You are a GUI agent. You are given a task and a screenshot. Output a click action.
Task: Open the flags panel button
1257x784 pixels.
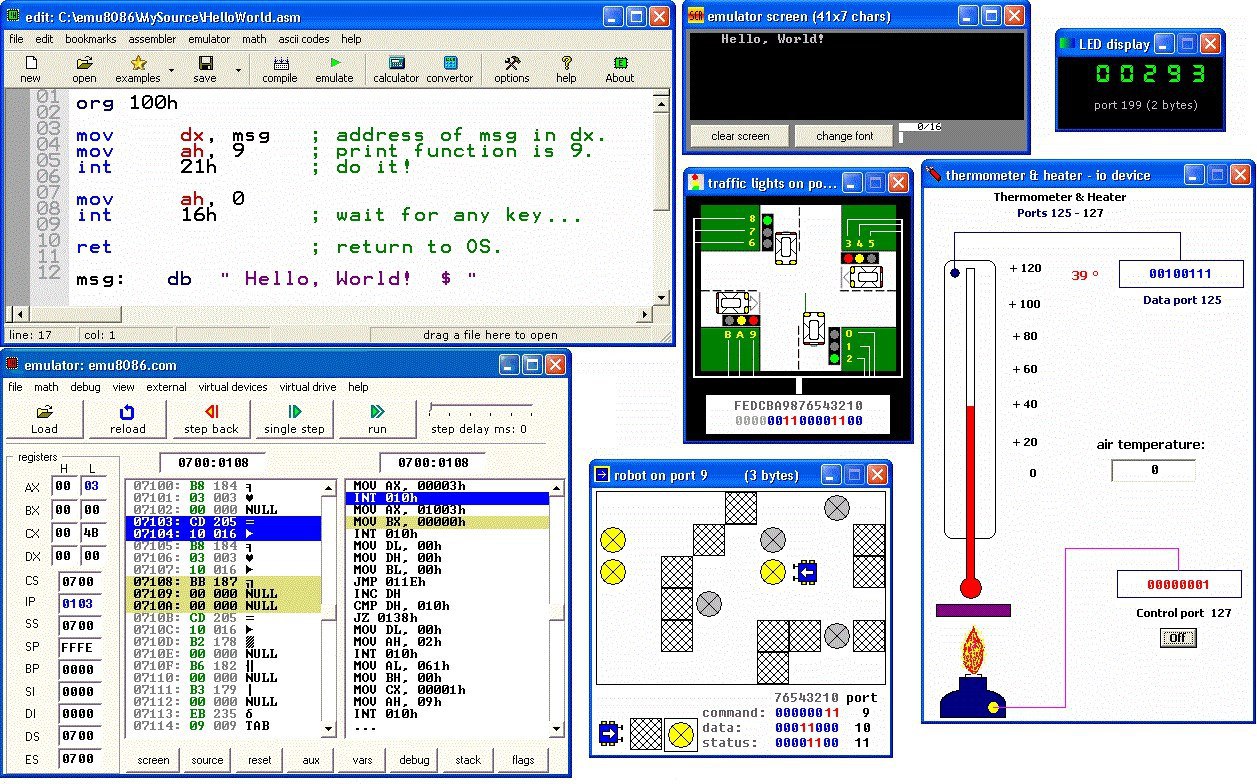tap(523, 760)
